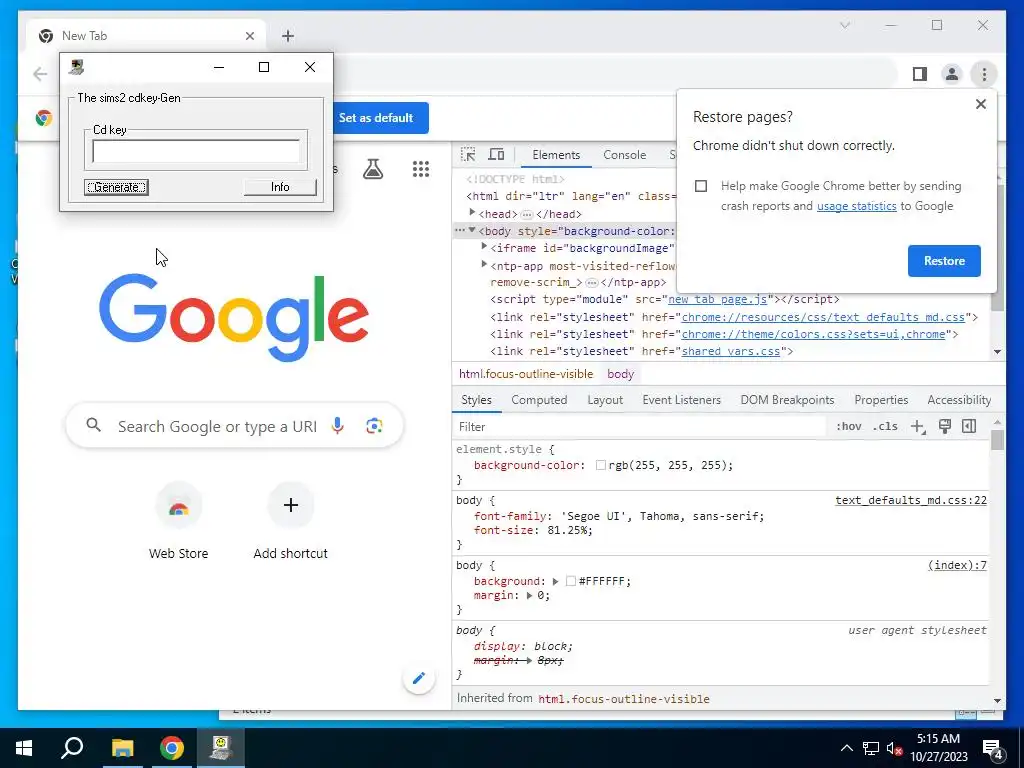Image resolution: width=1024 pixels, height=768 pixels.
Task: Open the Web Store shortcut
Action: 178,522
